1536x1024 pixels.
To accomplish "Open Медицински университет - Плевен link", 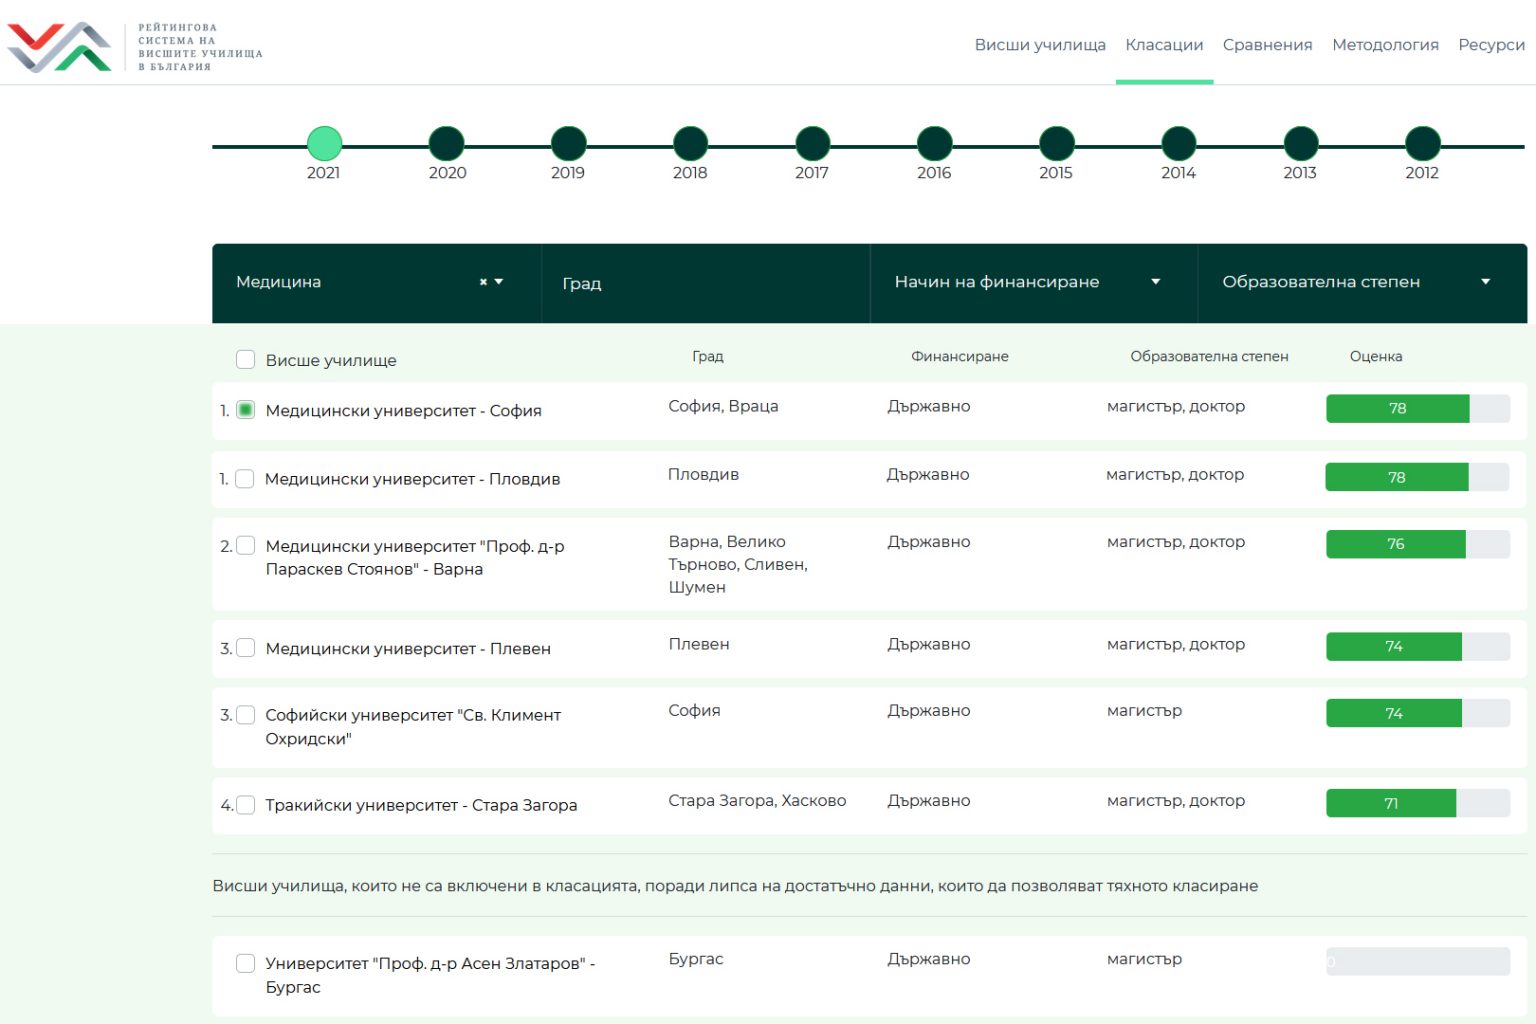I will (408, 649).
